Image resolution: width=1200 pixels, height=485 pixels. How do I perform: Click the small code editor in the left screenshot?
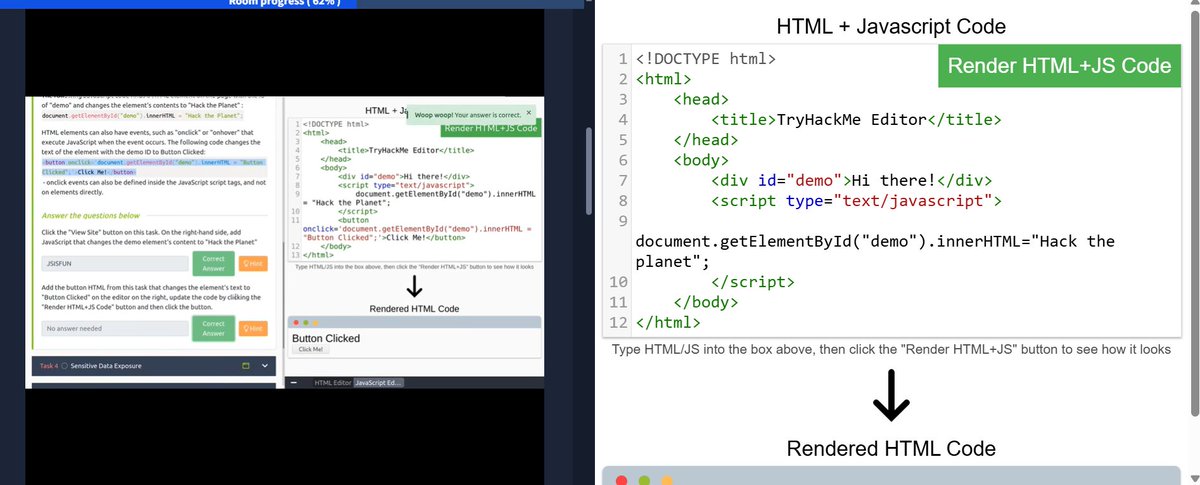[414, 190]
